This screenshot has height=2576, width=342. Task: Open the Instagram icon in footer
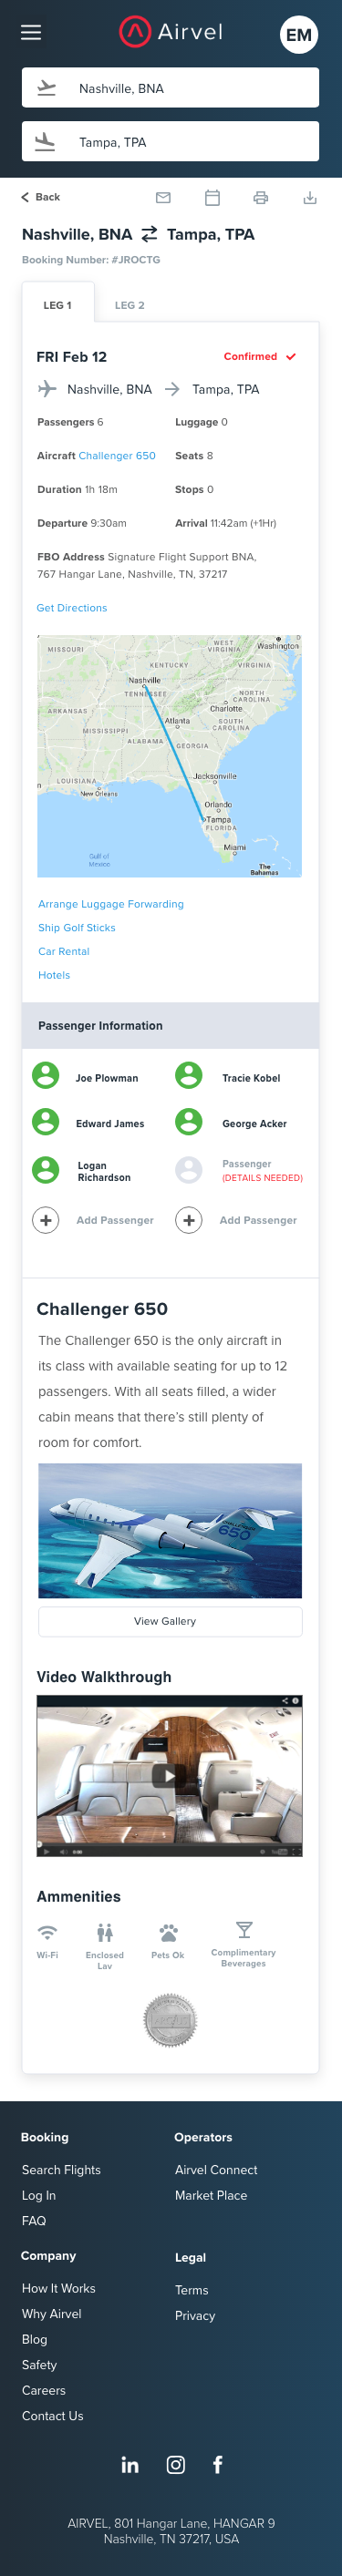click(x=176, y=2464)
